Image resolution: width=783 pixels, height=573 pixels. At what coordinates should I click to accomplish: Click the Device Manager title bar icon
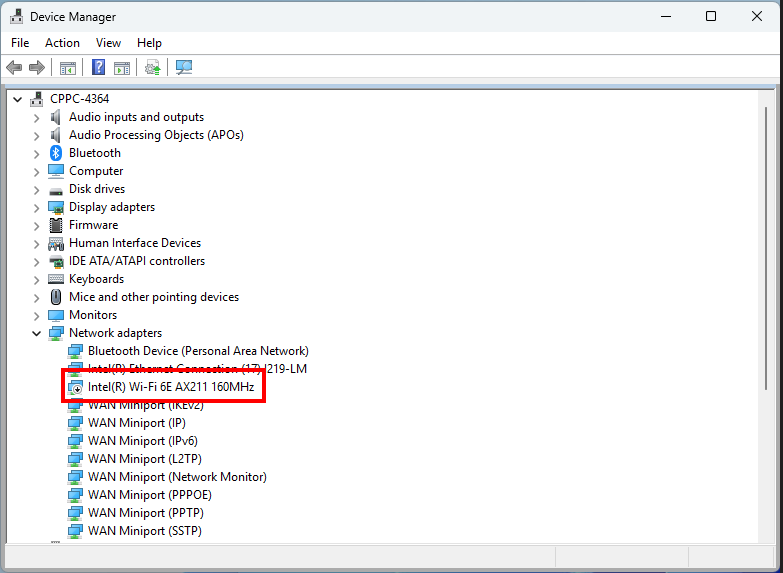coord(16,16)
